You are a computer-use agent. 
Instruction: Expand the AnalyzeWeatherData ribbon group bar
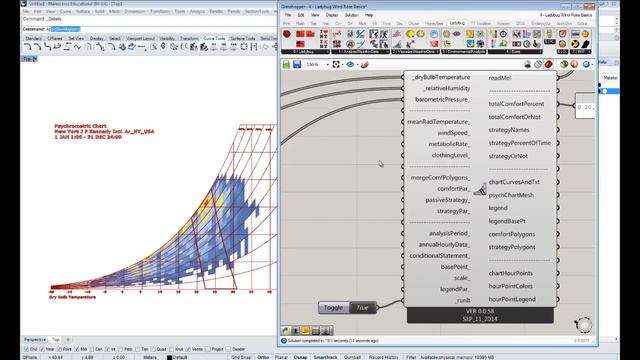(x=360, y=52)
